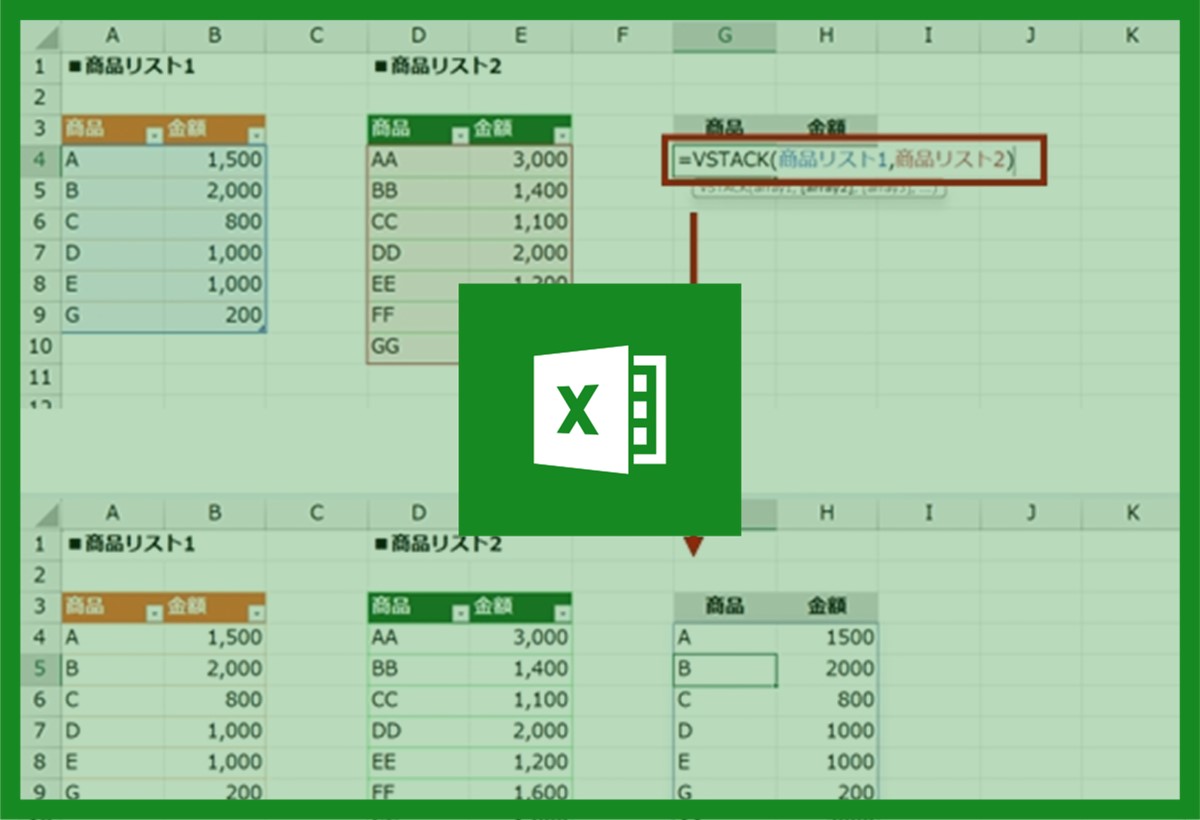
Task: Click the VSTACK function syntax tooltip
Action: 818,190
